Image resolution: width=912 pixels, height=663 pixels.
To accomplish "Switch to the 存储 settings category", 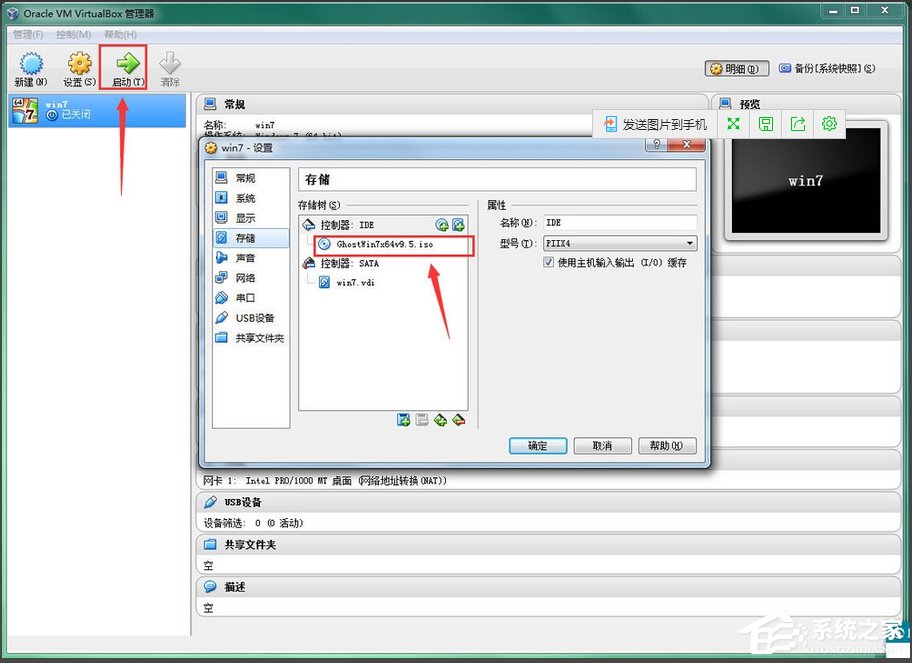I will click(244, 237).
